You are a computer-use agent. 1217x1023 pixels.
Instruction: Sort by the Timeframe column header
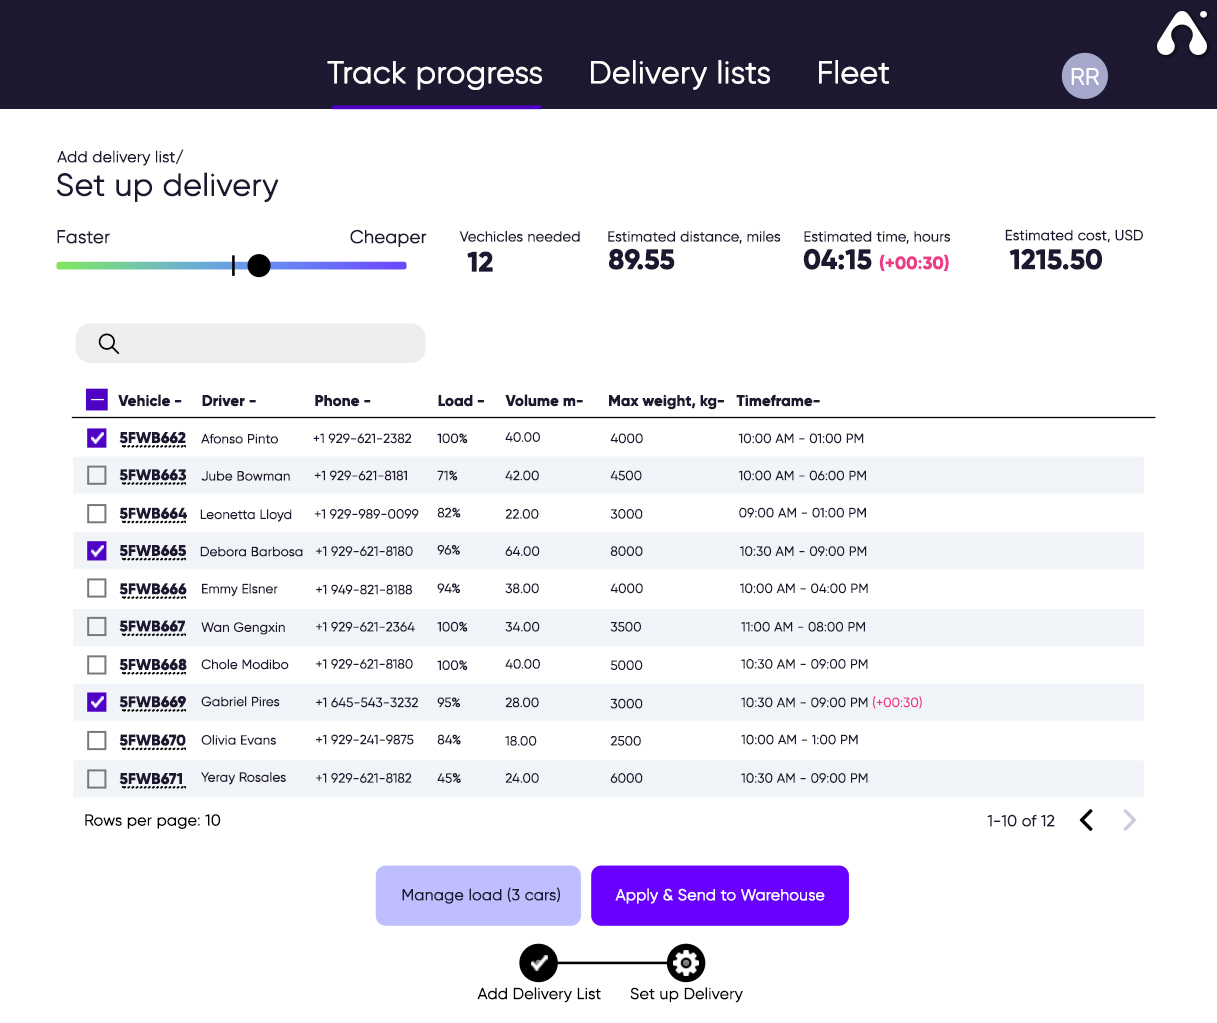click(x=778, y=401)
